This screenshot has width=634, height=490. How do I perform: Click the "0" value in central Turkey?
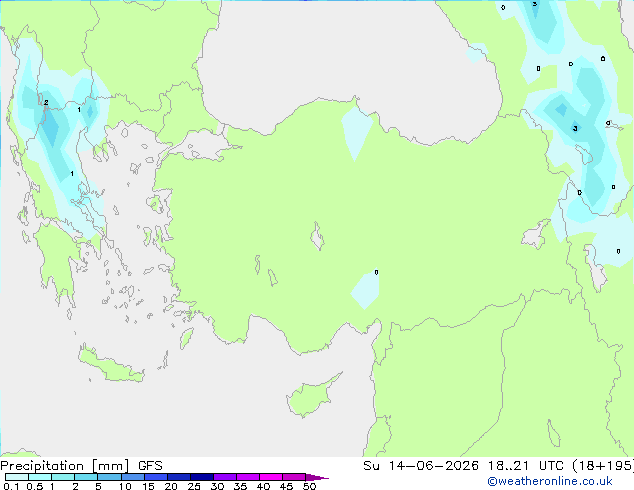click(376, 272)
